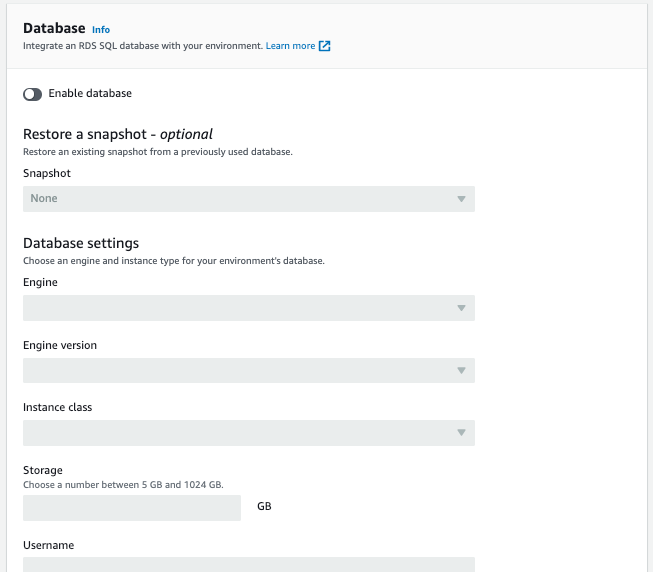The width and height of the screenshot is (653, 572).
Task: Open the Engine selection box
Action: click(x=240, y=308)
